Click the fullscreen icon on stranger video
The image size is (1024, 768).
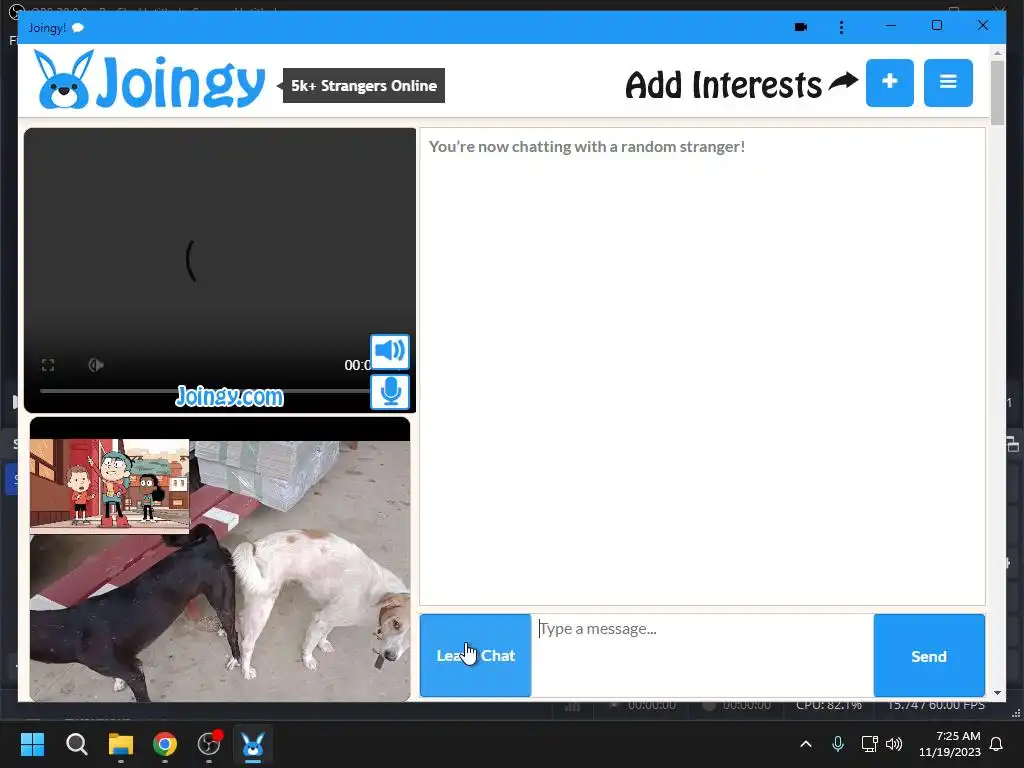coord(48,365)
